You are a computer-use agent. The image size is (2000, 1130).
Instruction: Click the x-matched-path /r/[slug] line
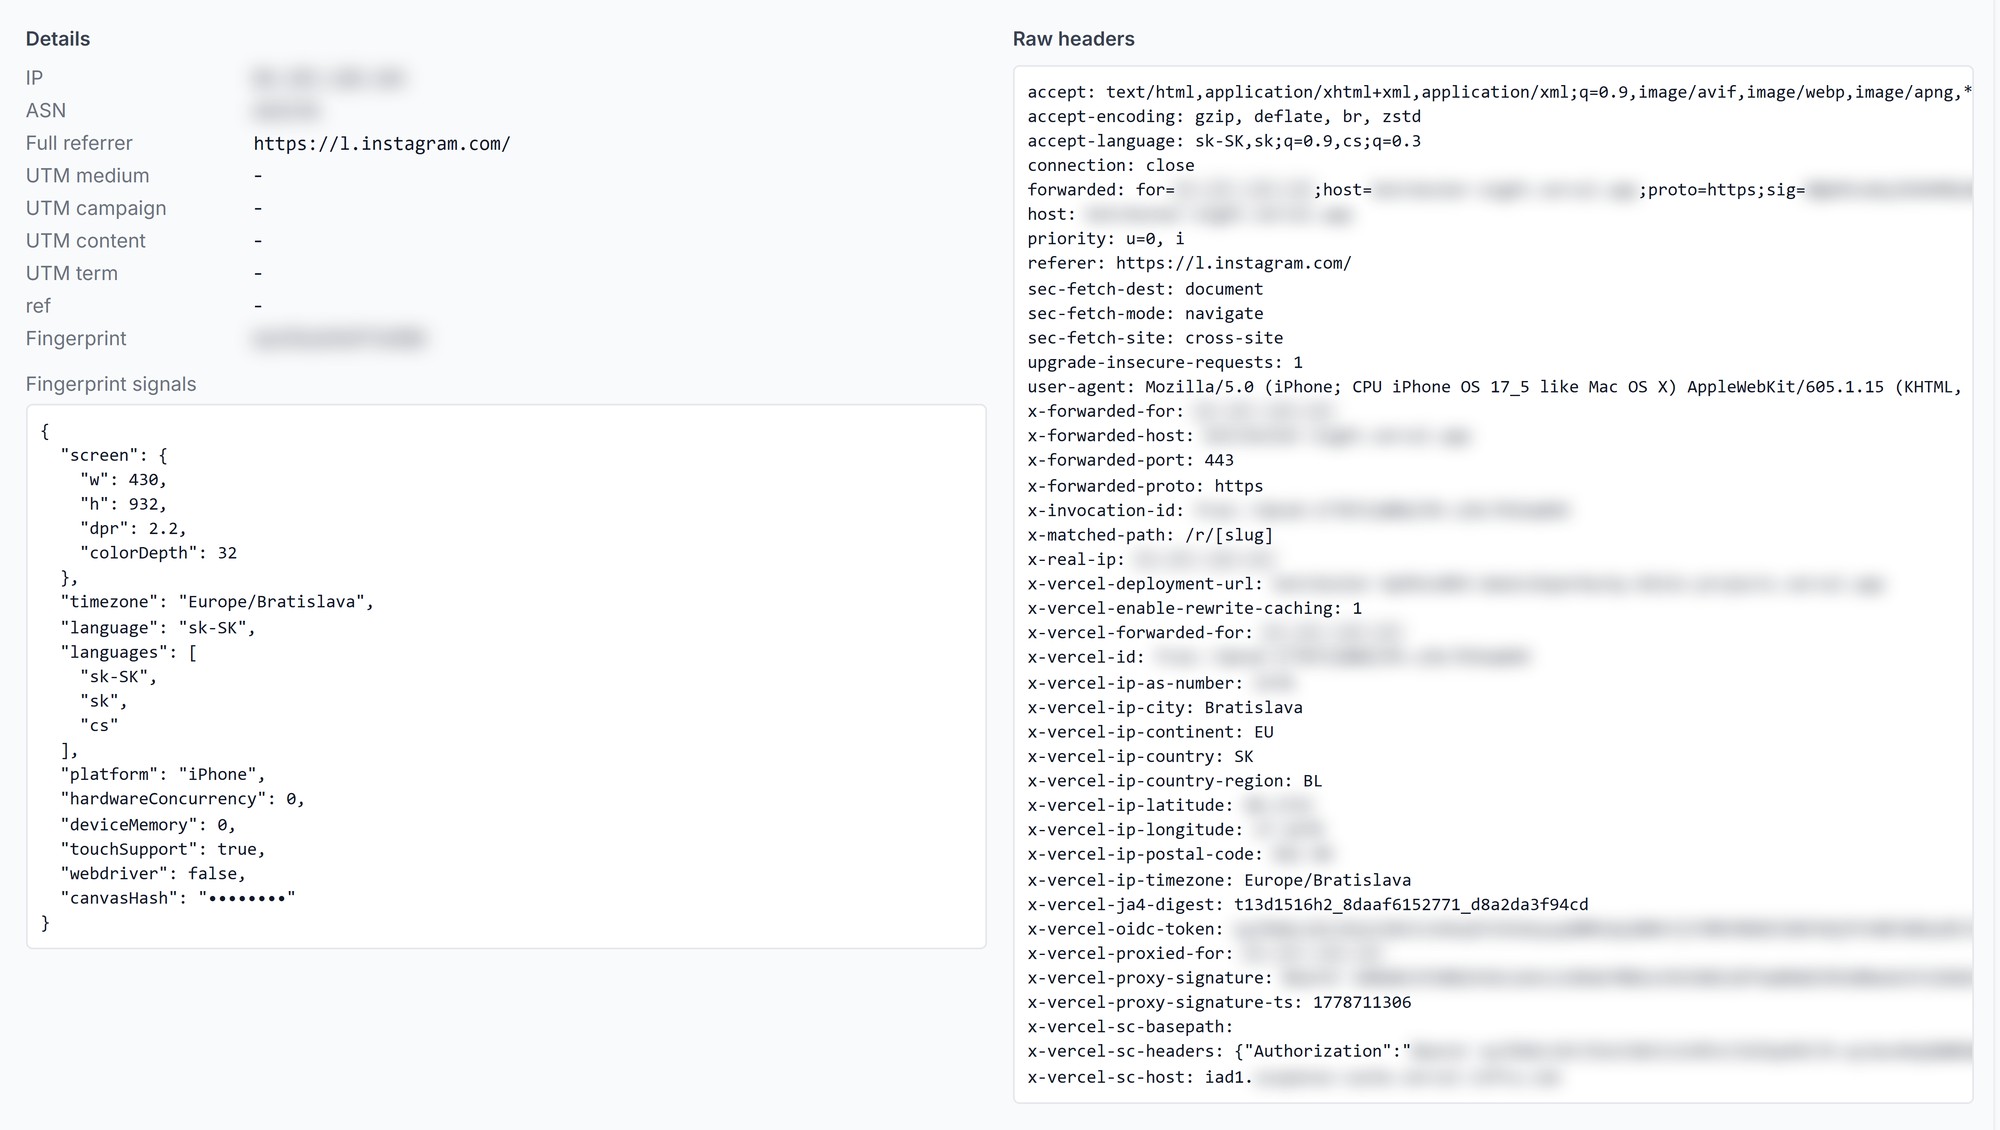pos(1150,535)
